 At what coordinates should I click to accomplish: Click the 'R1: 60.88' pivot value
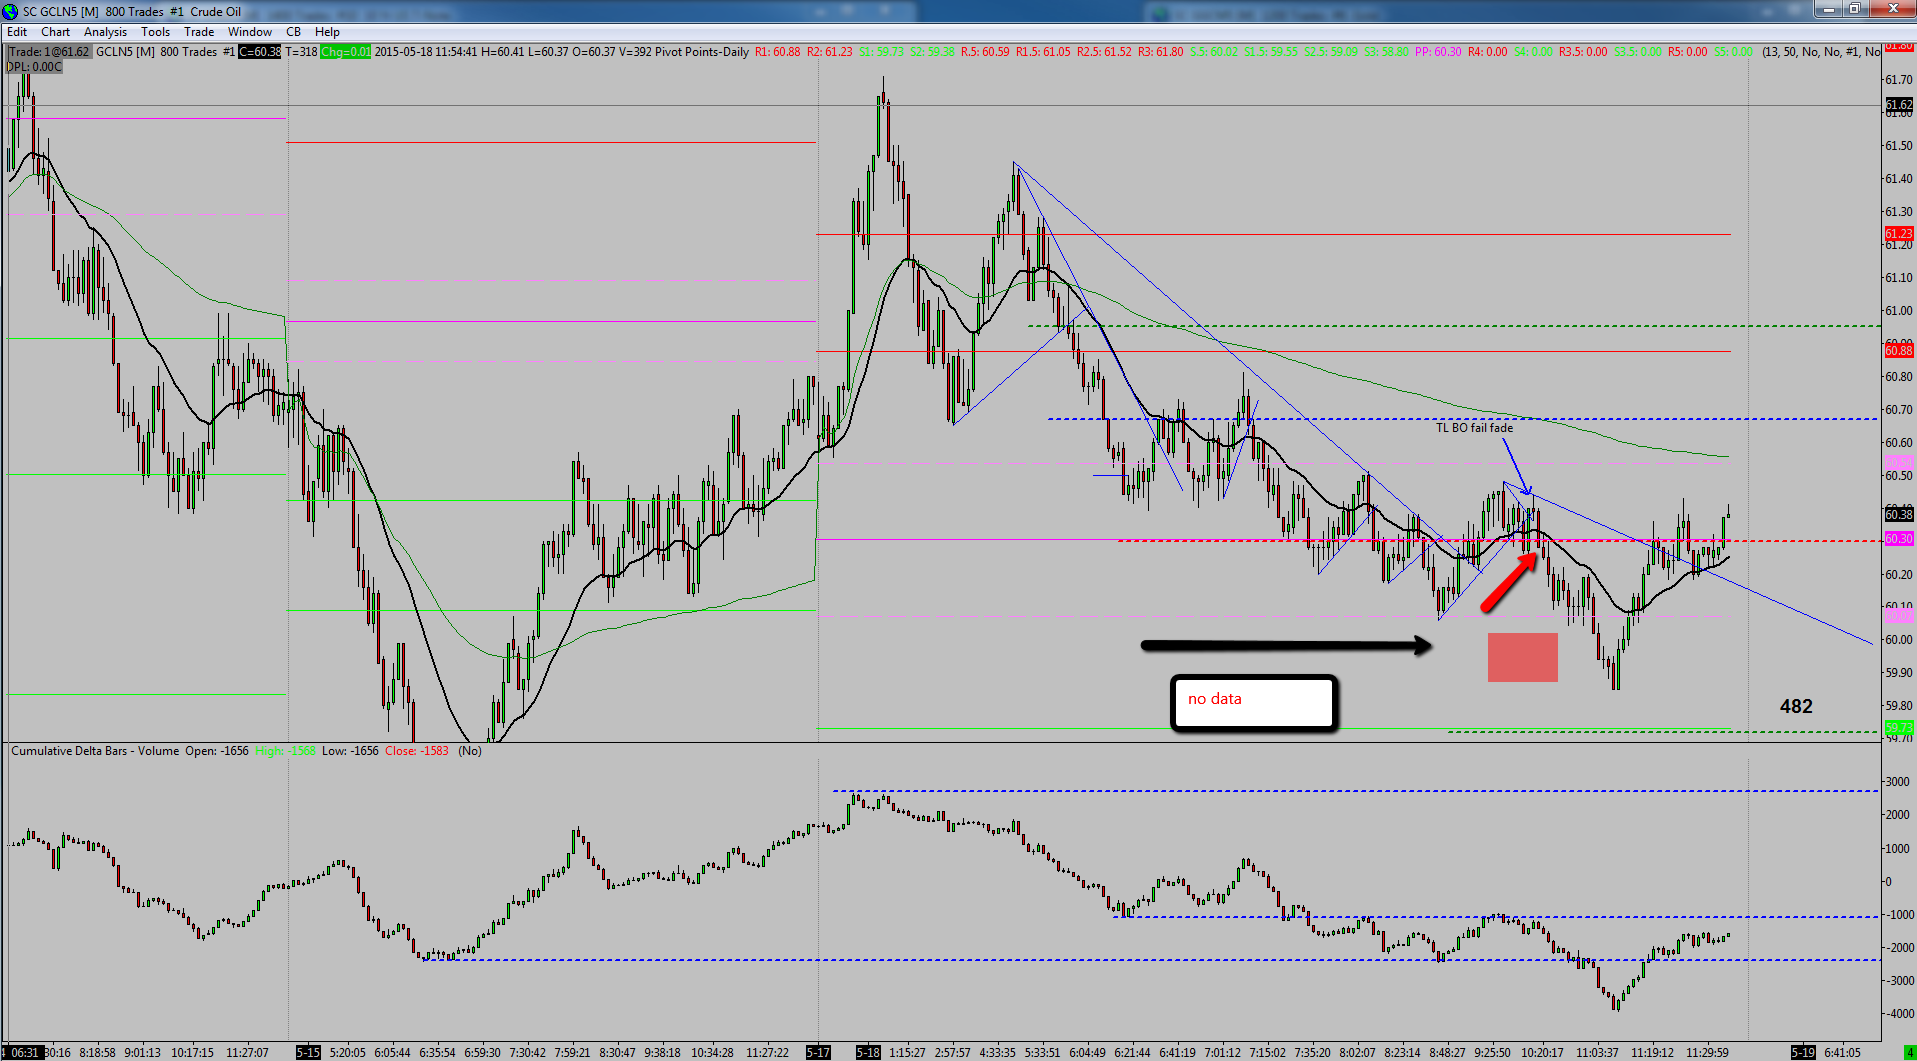777,52
